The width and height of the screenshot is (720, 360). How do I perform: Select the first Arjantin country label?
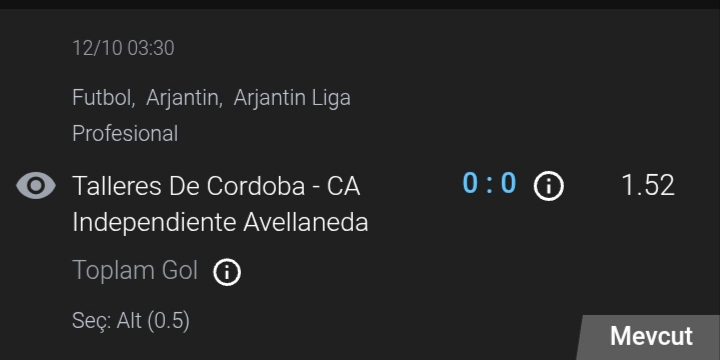point(182,98)
